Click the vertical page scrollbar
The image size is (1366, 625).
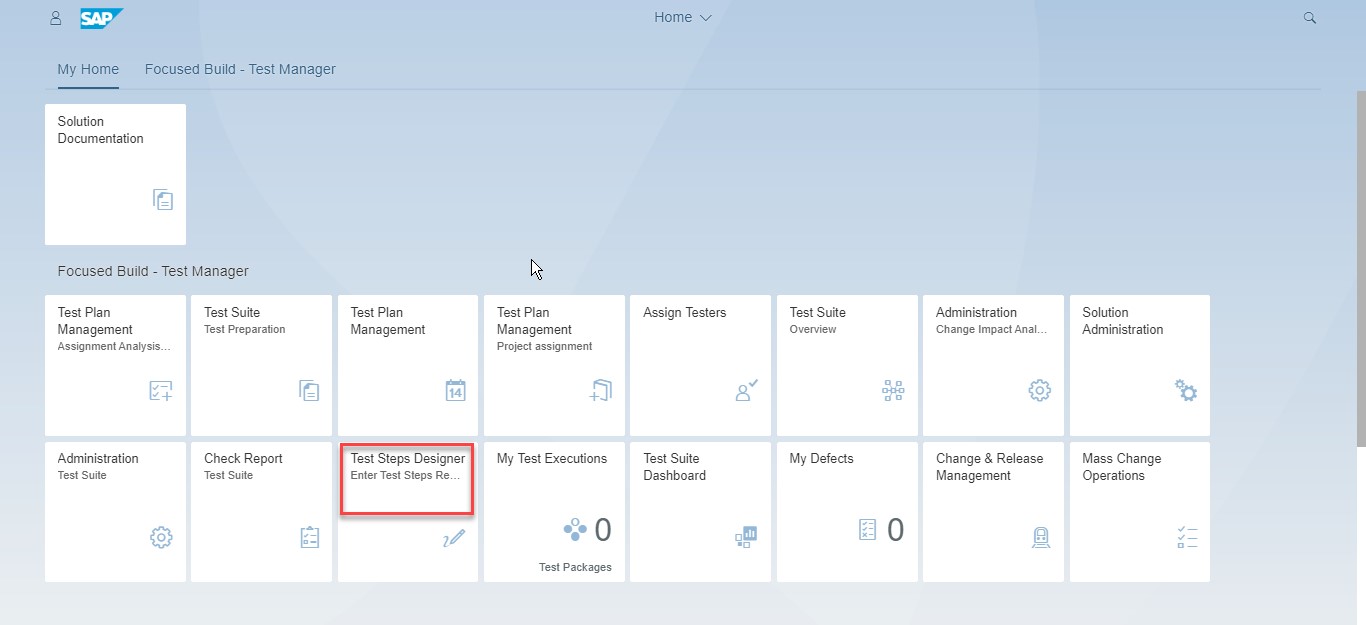(1360, 270)
